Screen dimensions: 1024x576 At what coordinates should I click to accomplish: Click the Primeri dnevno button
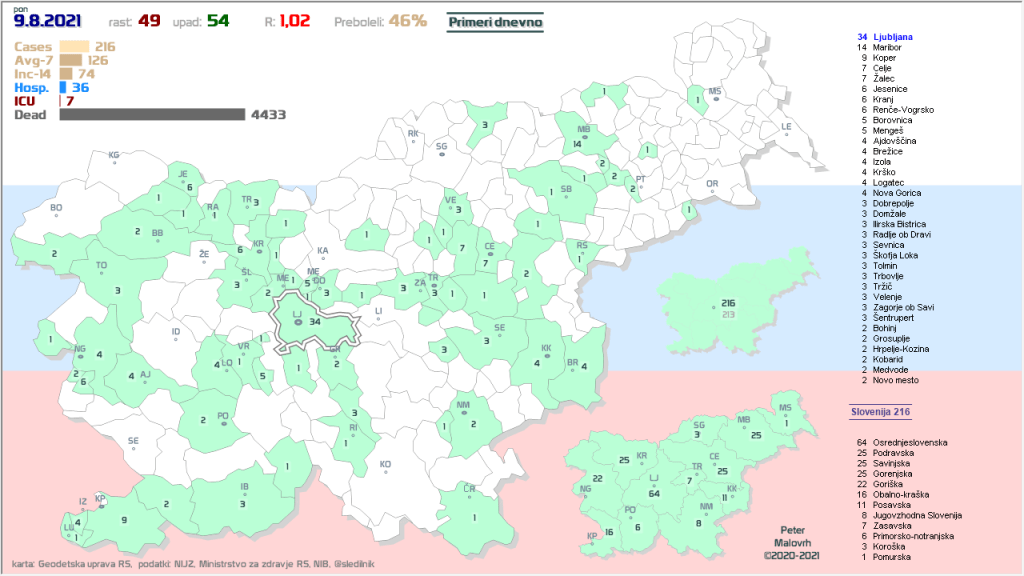point(495,20)
